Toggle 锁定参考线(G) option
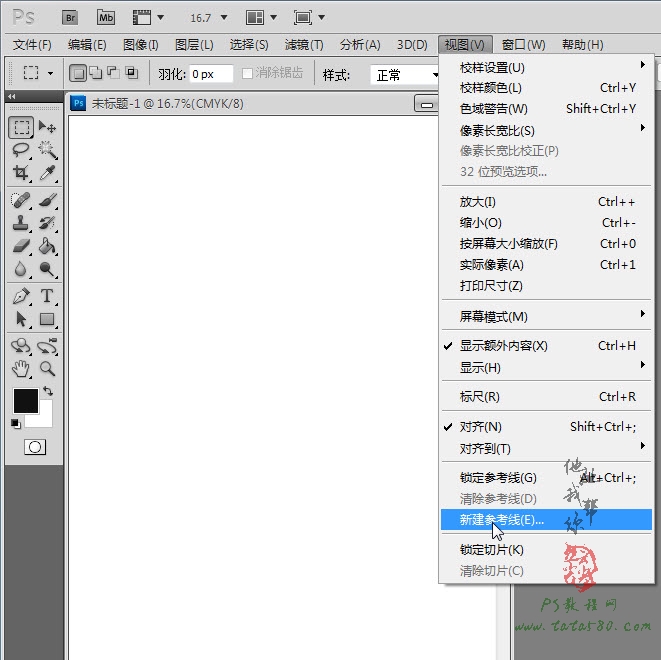Screen dimensions: 661x660 coord(546,478)
